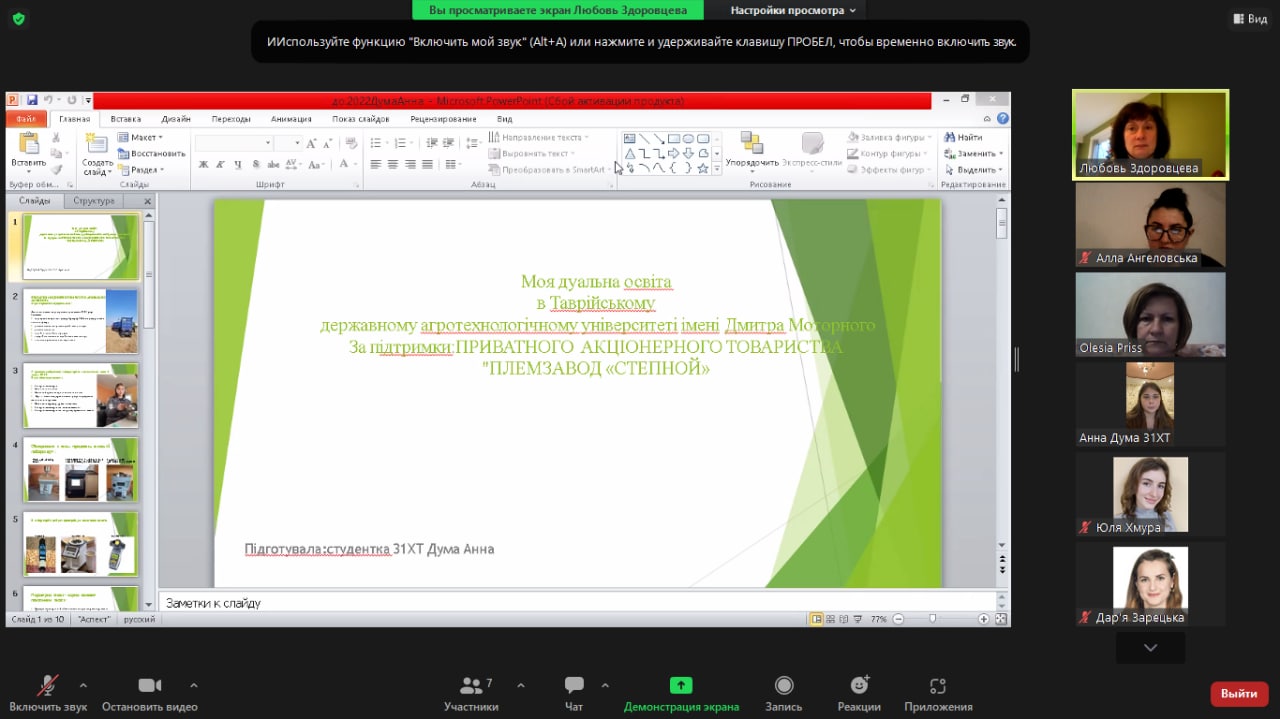
Task: Open the Чат chat panel
Action: coord(574,693)
